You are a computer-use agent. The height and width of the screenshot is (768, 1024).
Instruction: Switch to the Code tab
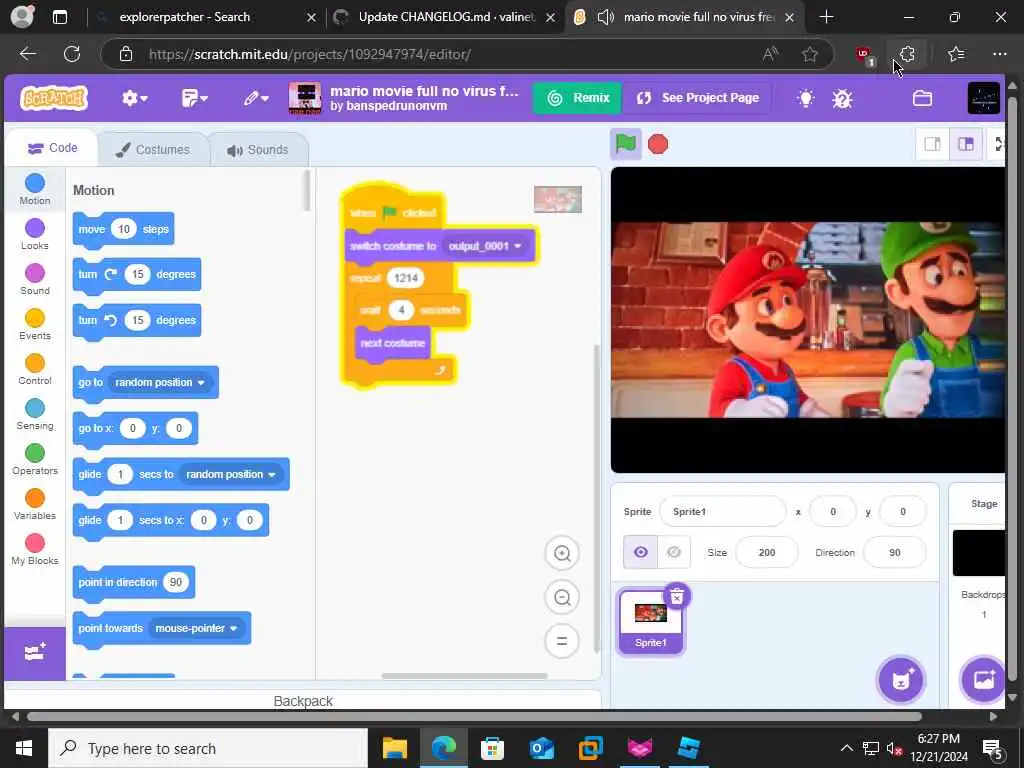(52, 148)
